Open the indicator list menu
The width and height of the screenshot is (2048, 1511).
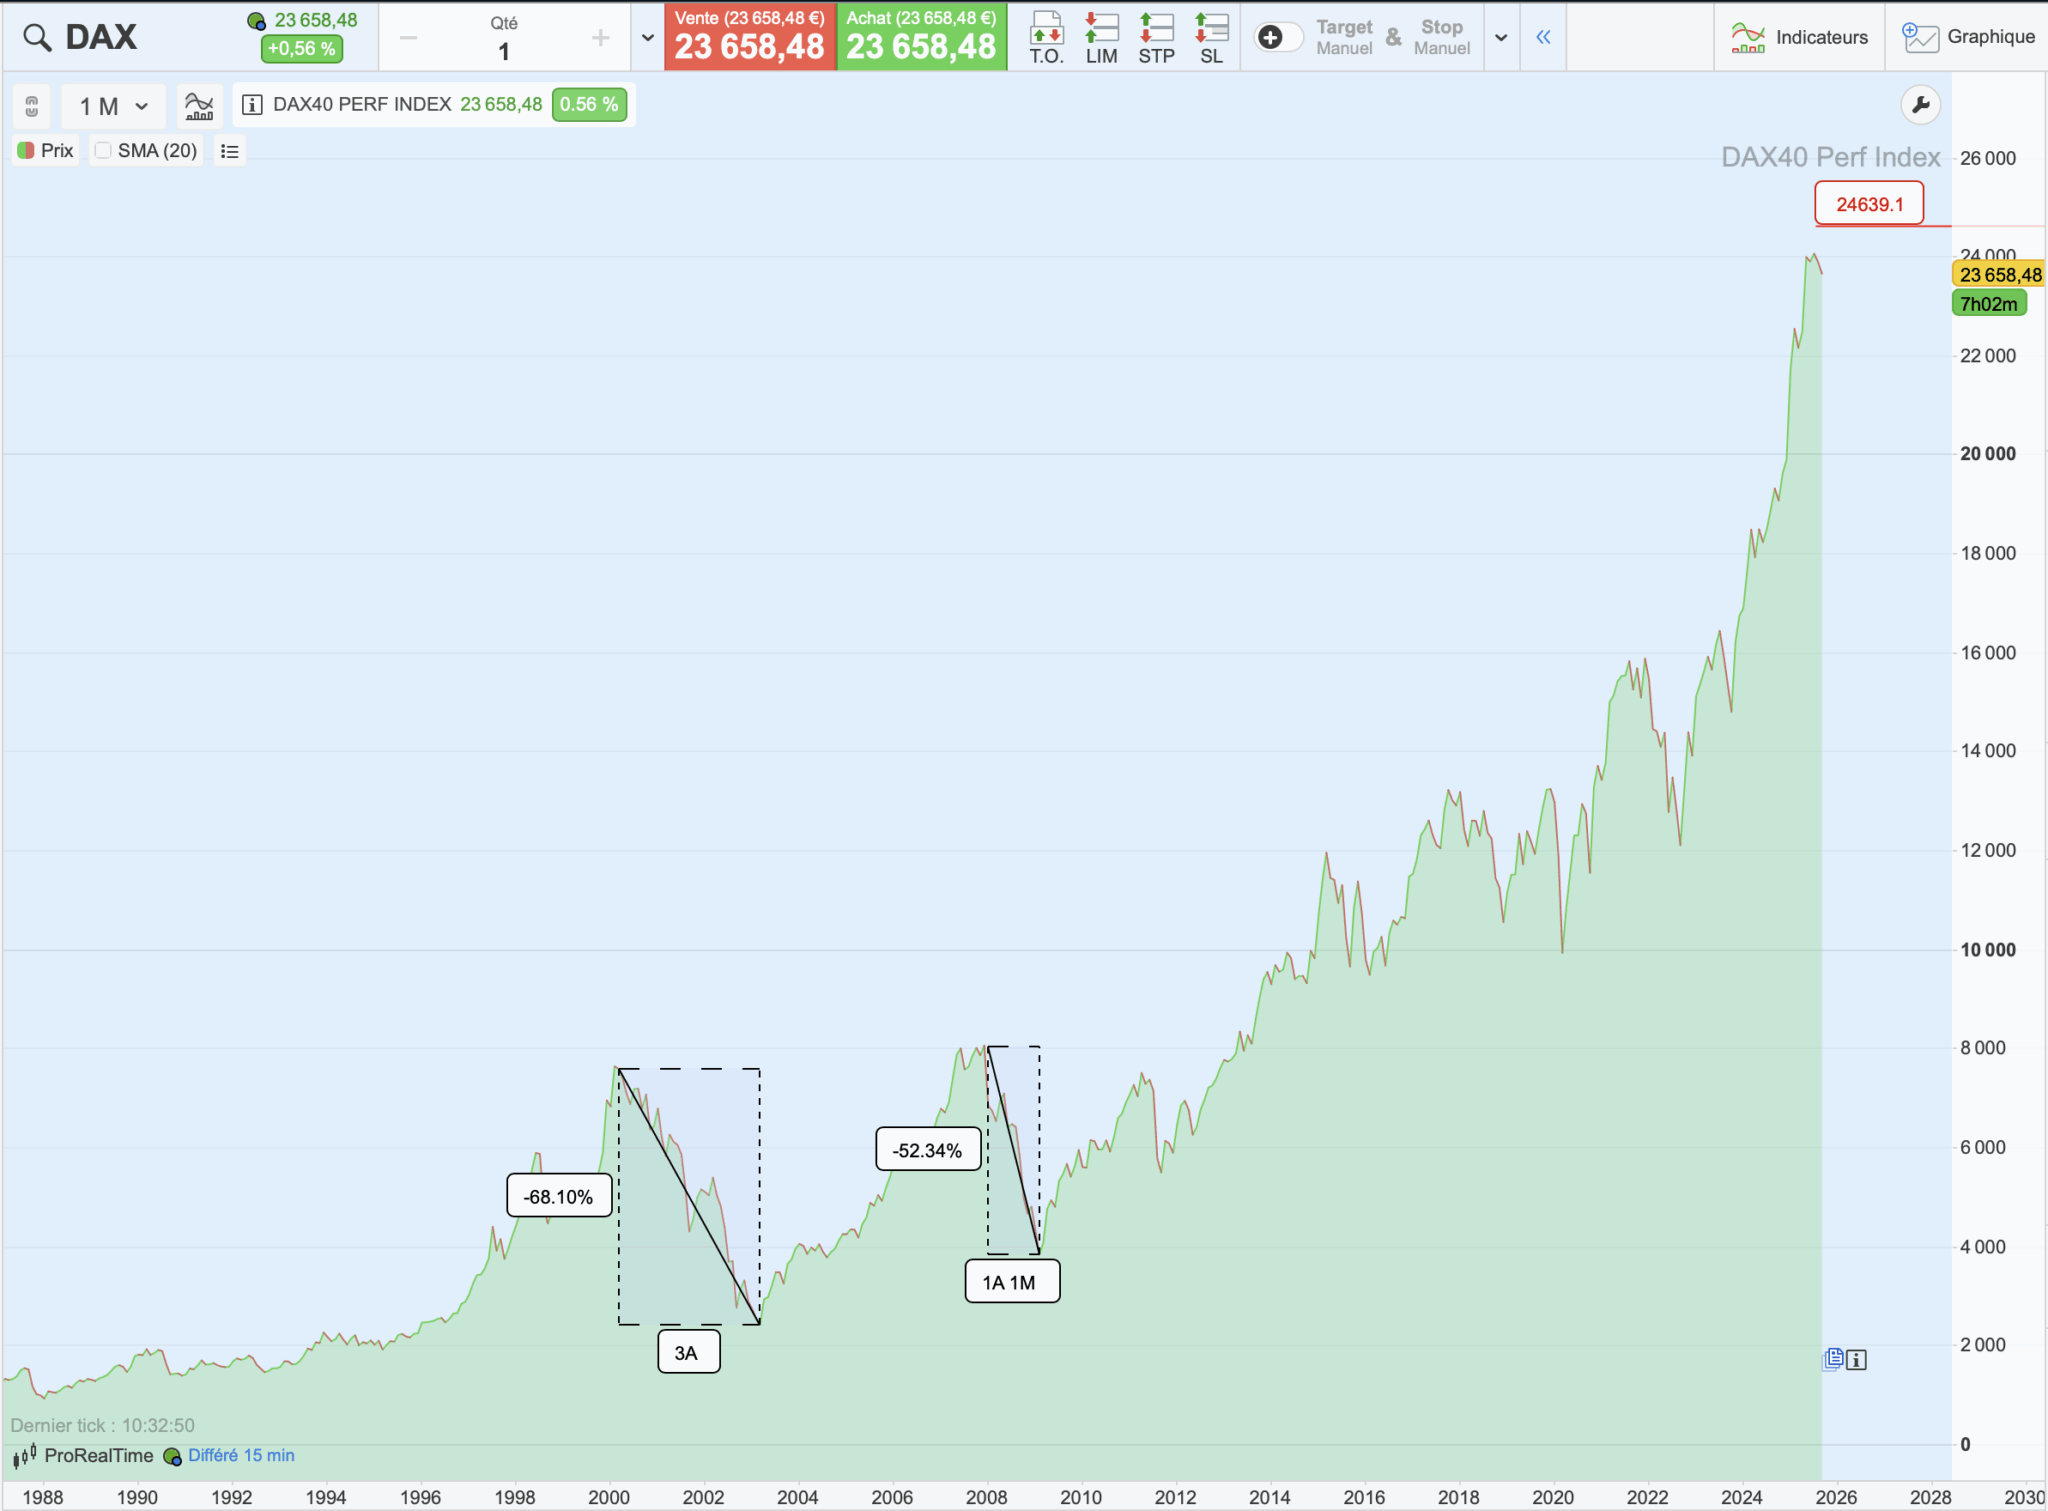(x=229, y=150)
